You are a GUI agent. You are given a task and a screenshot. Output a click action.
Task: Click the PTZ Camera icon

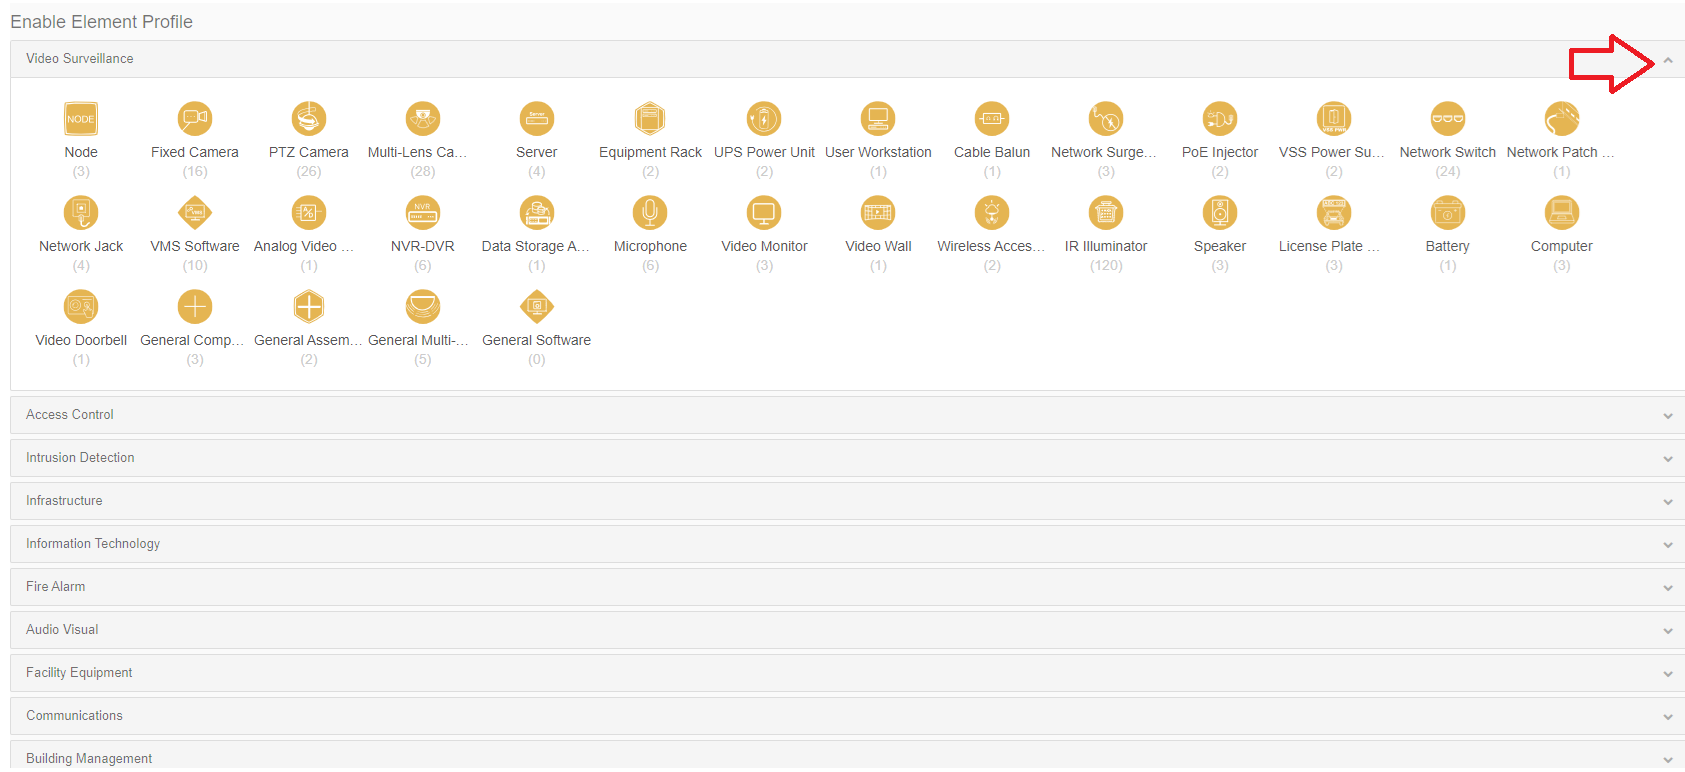[x=309, y=119]
